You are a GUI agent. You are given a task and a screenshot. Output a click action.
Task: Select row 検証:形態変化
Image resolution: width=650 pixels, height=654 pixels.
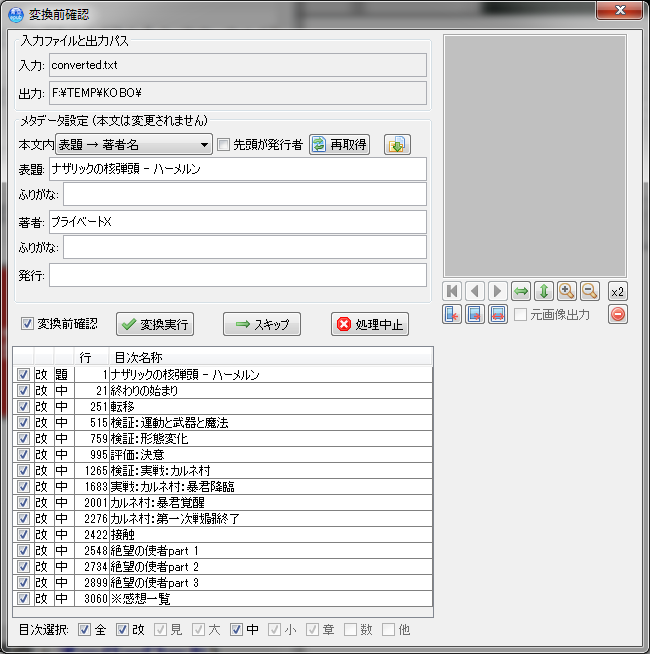coord(223,438)
